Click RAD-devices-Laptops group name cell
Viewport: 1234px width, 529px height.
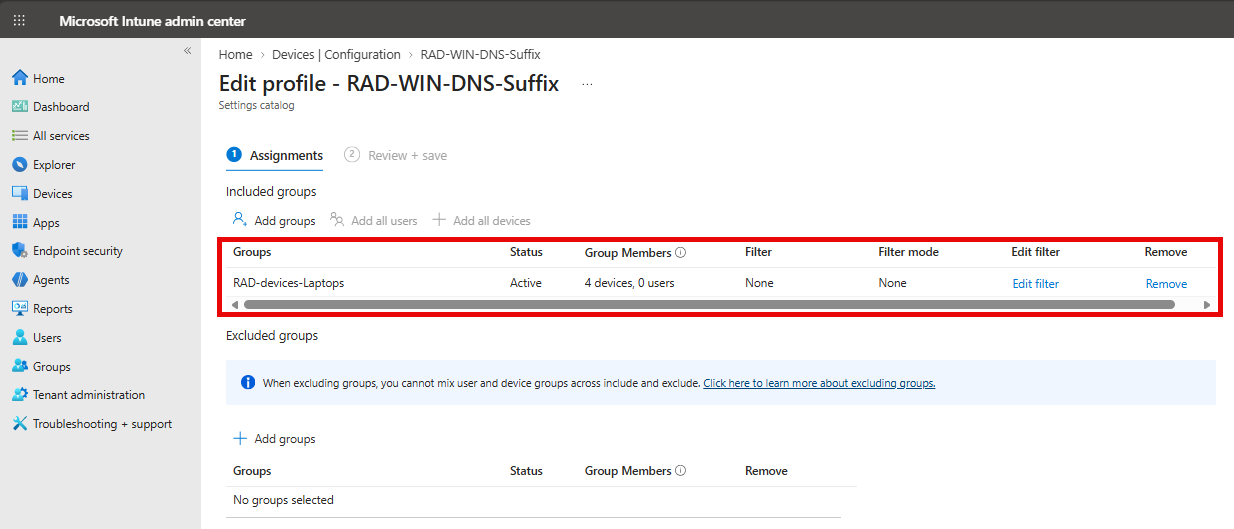point(289,283)
